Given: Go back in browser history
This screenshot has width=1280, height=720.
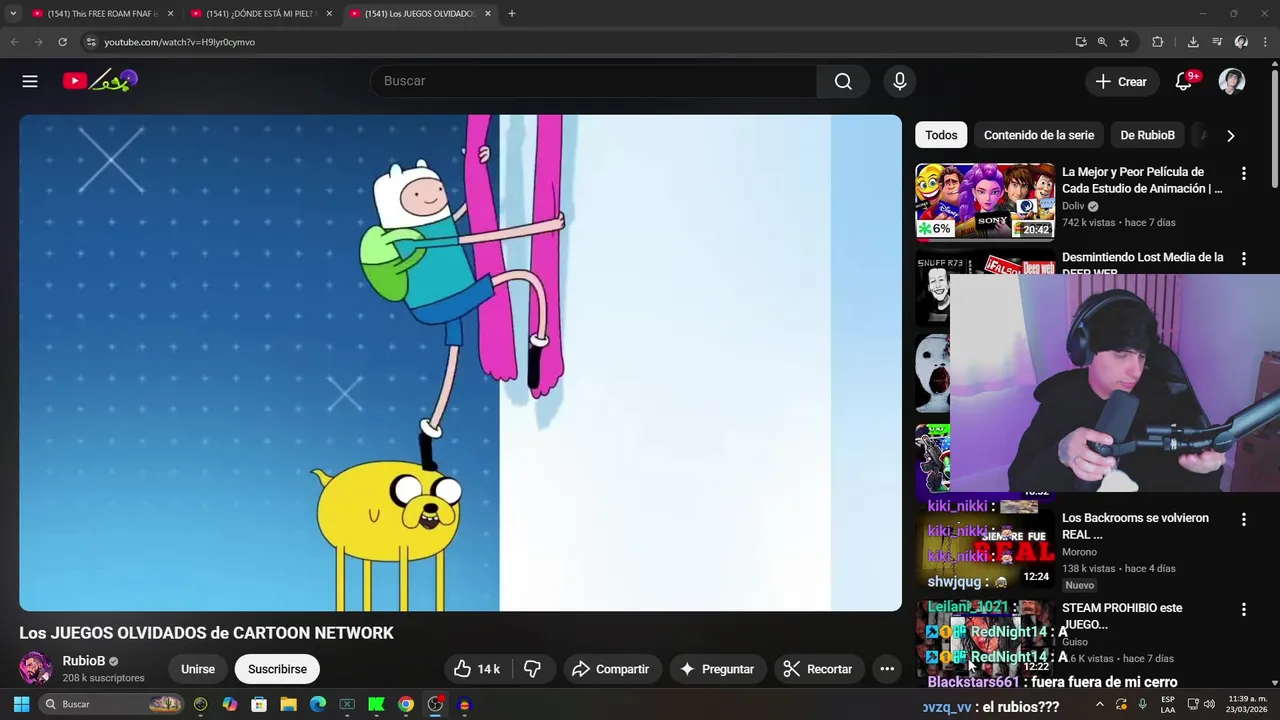Looking at the screenshot, I should (x=14, y=42).
